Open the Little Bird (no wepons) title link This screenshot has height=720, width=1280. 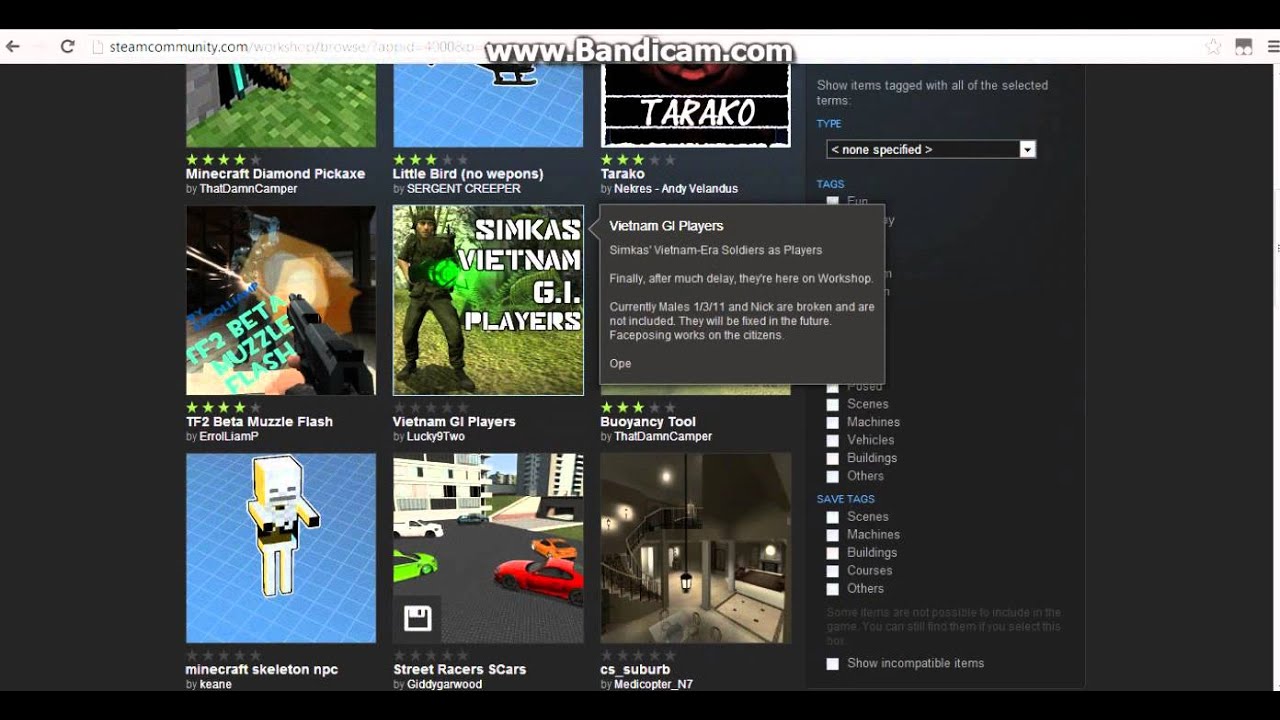tap(468, 174)
